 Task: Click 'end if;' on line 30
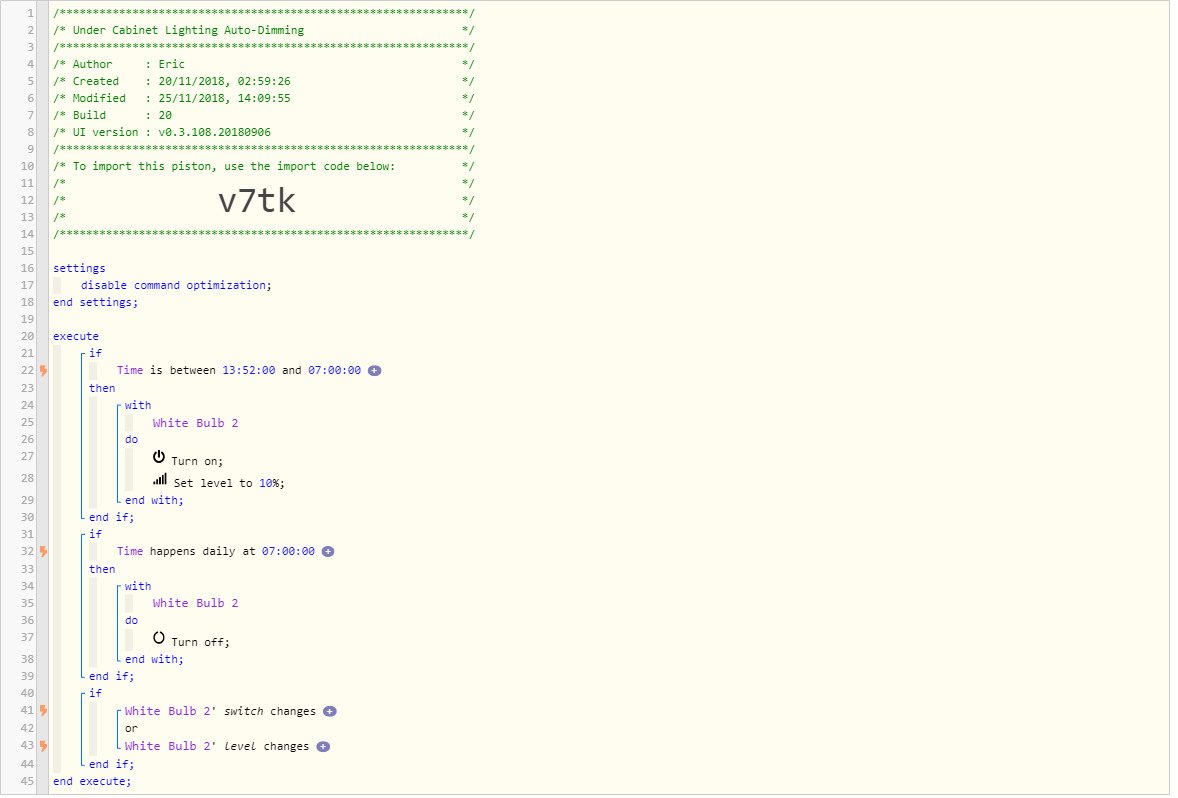111,518
